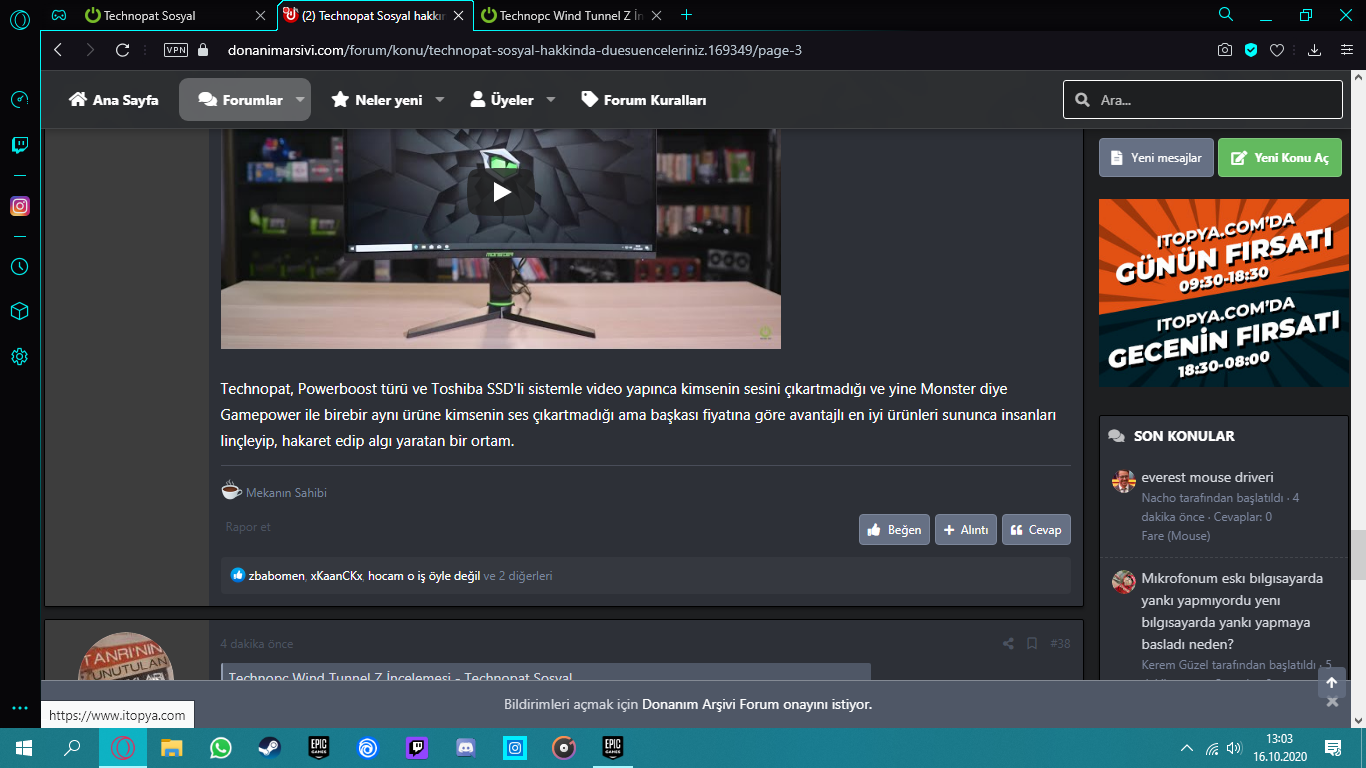Click Cevap to reply to the post
The width and height of the screenshot is (1366, 768).
1036,530
